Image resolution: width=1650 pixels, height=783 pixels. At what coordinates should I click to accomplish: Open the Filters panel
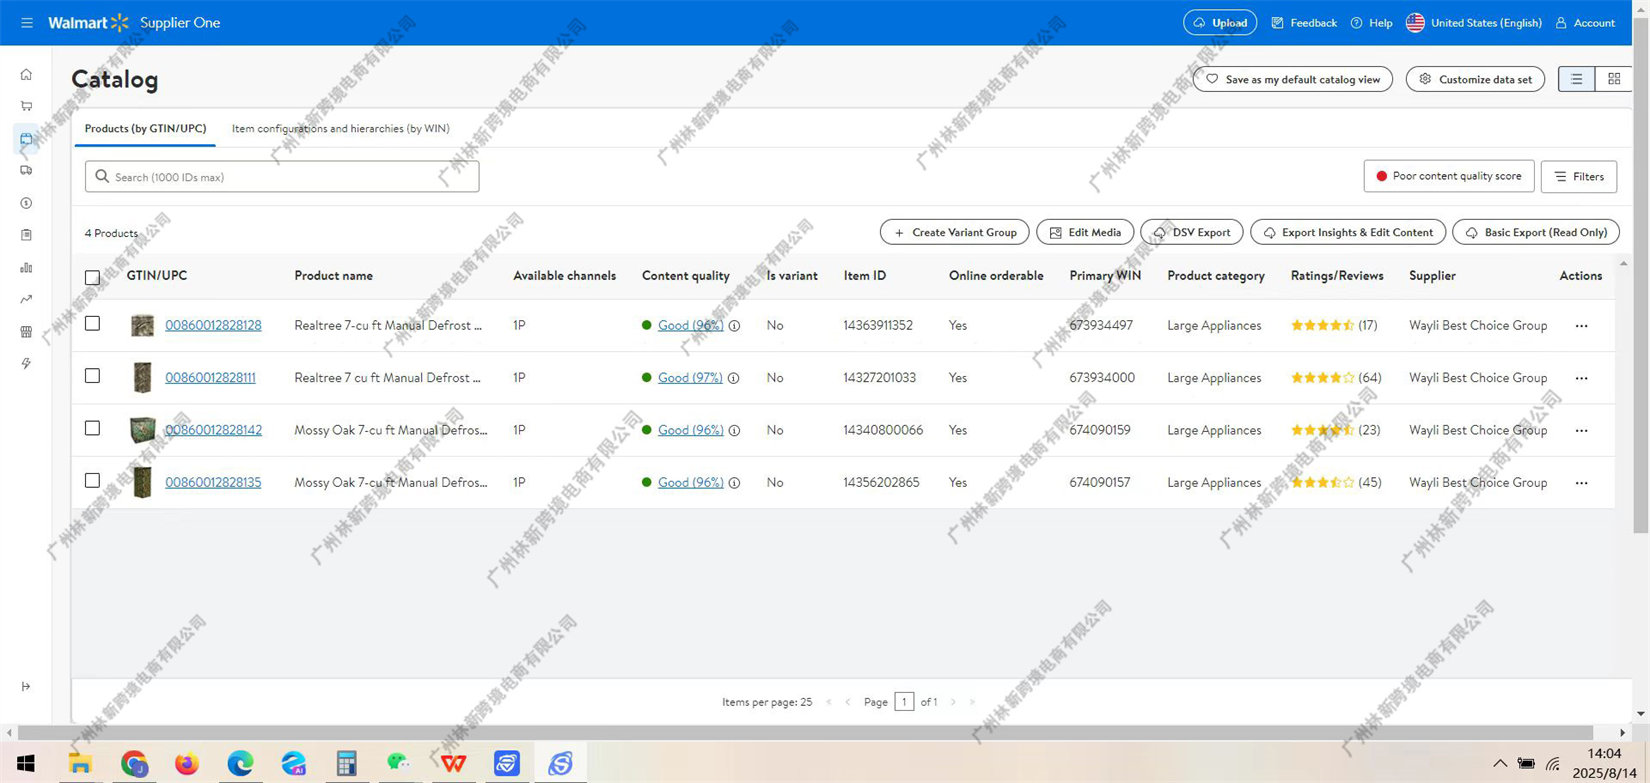pos(1579,176)
